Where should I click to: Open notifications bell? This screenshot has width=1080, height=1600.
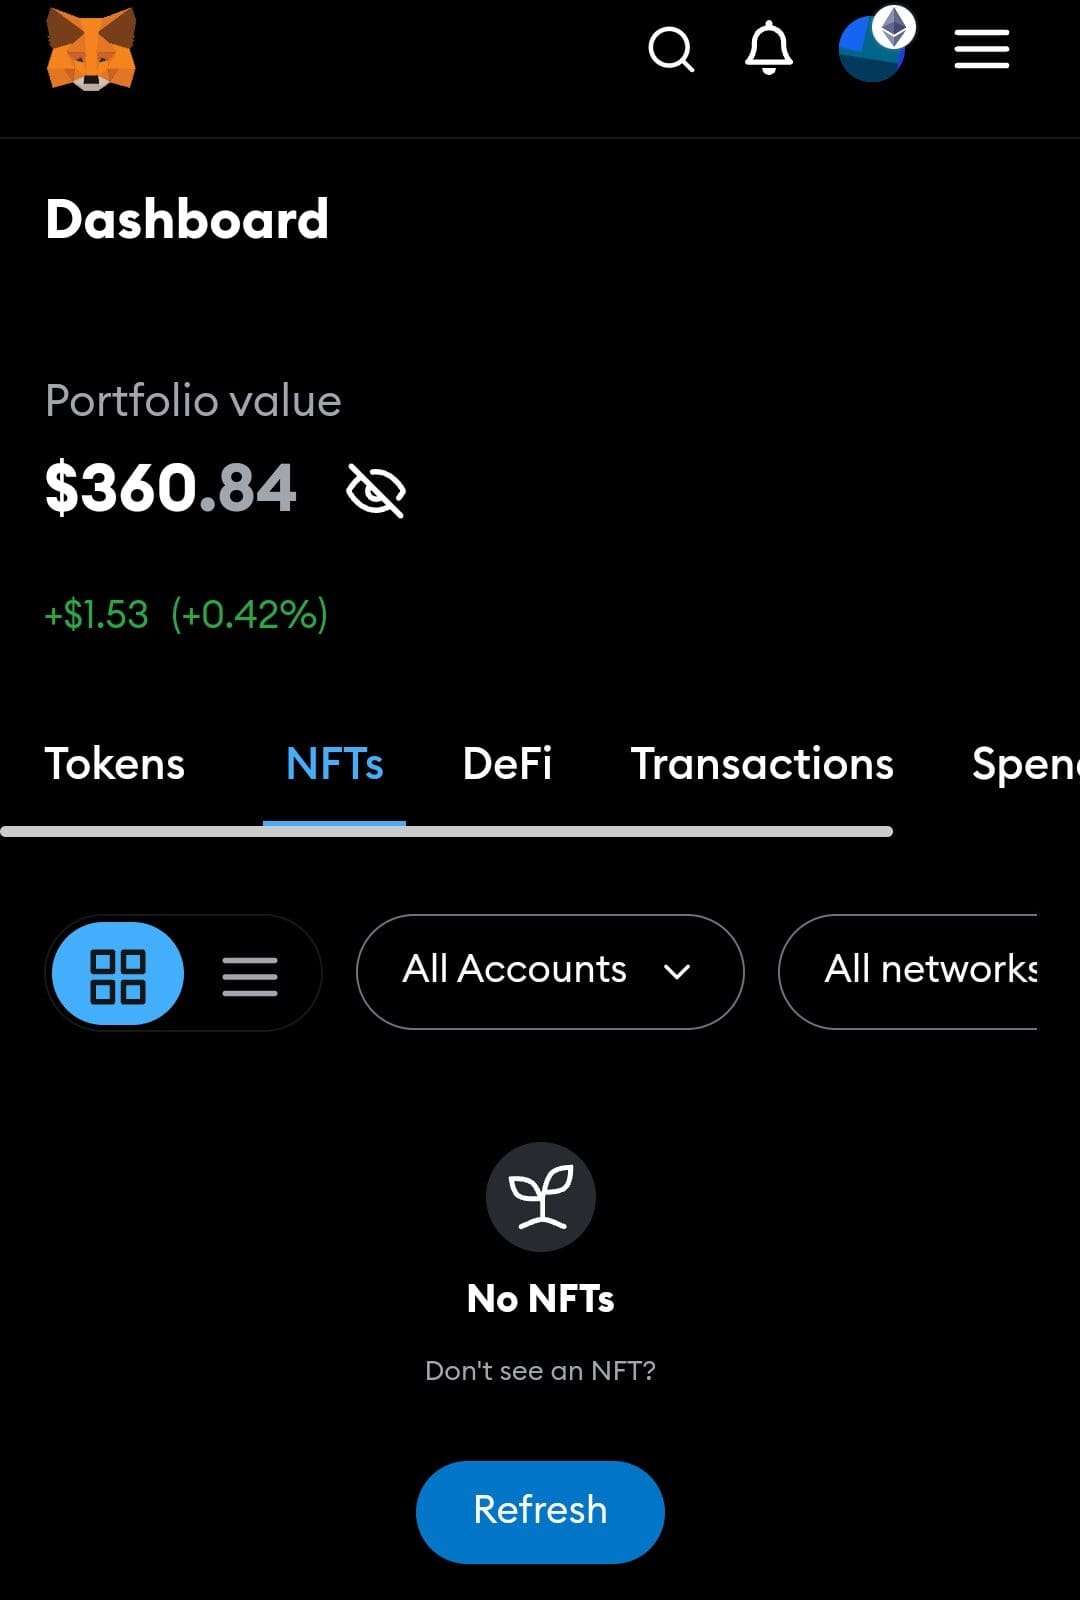pos(768,49)
